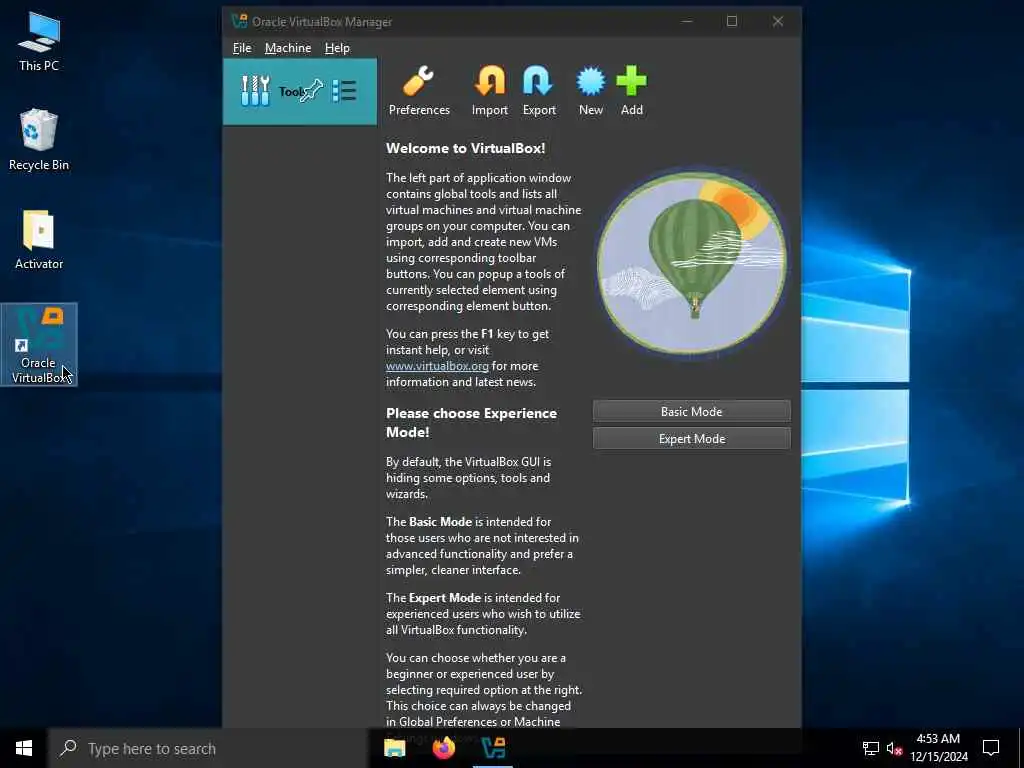Open the notification center icon
The width and height of the screenshot is (1024, 768).
click(x=991, y=748)
